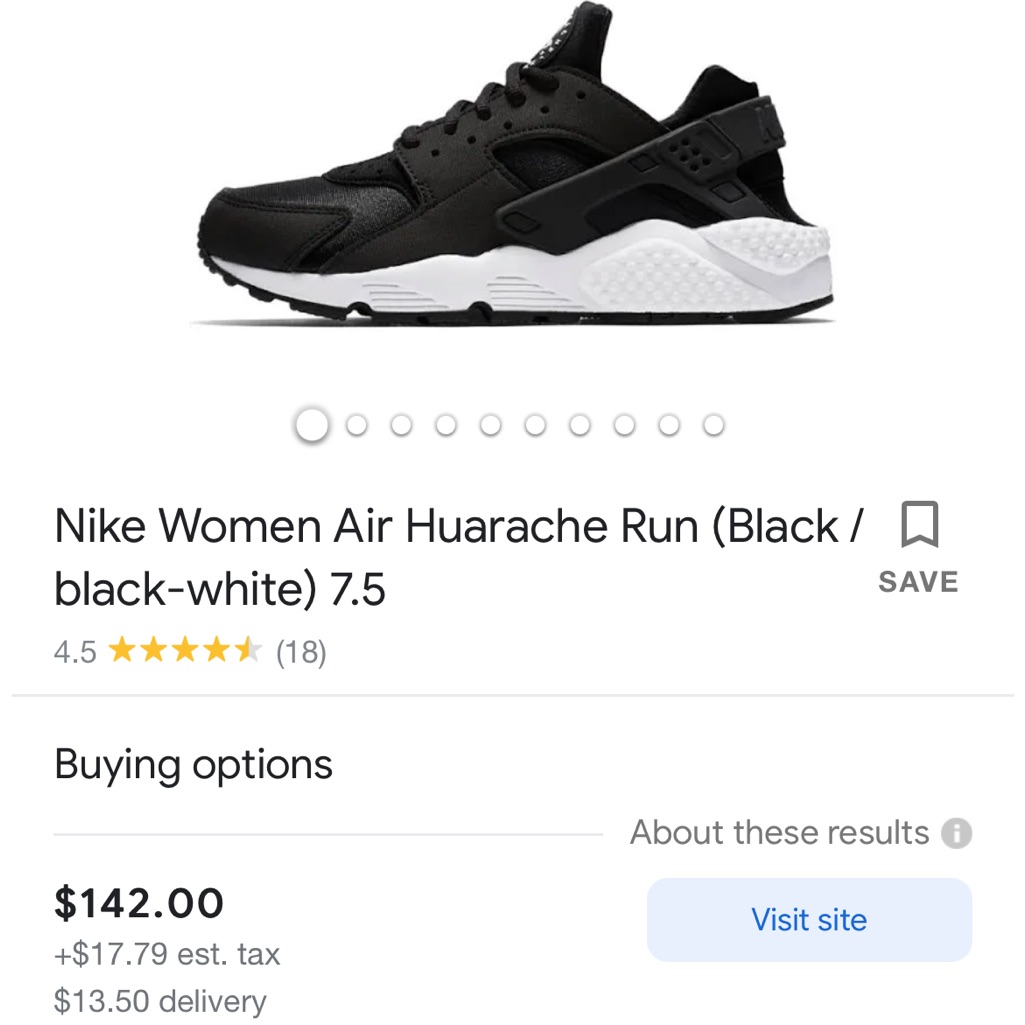Image resolution: width=1025 pixels, height=1025 pixels.
Task: Open the About these results info icon
Action: click(x=956, y=833)
